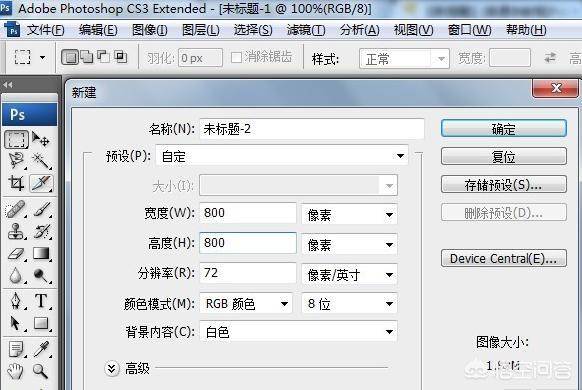Select the Notes tool
The width and height of the screenshot is (582, 390).
16,349
